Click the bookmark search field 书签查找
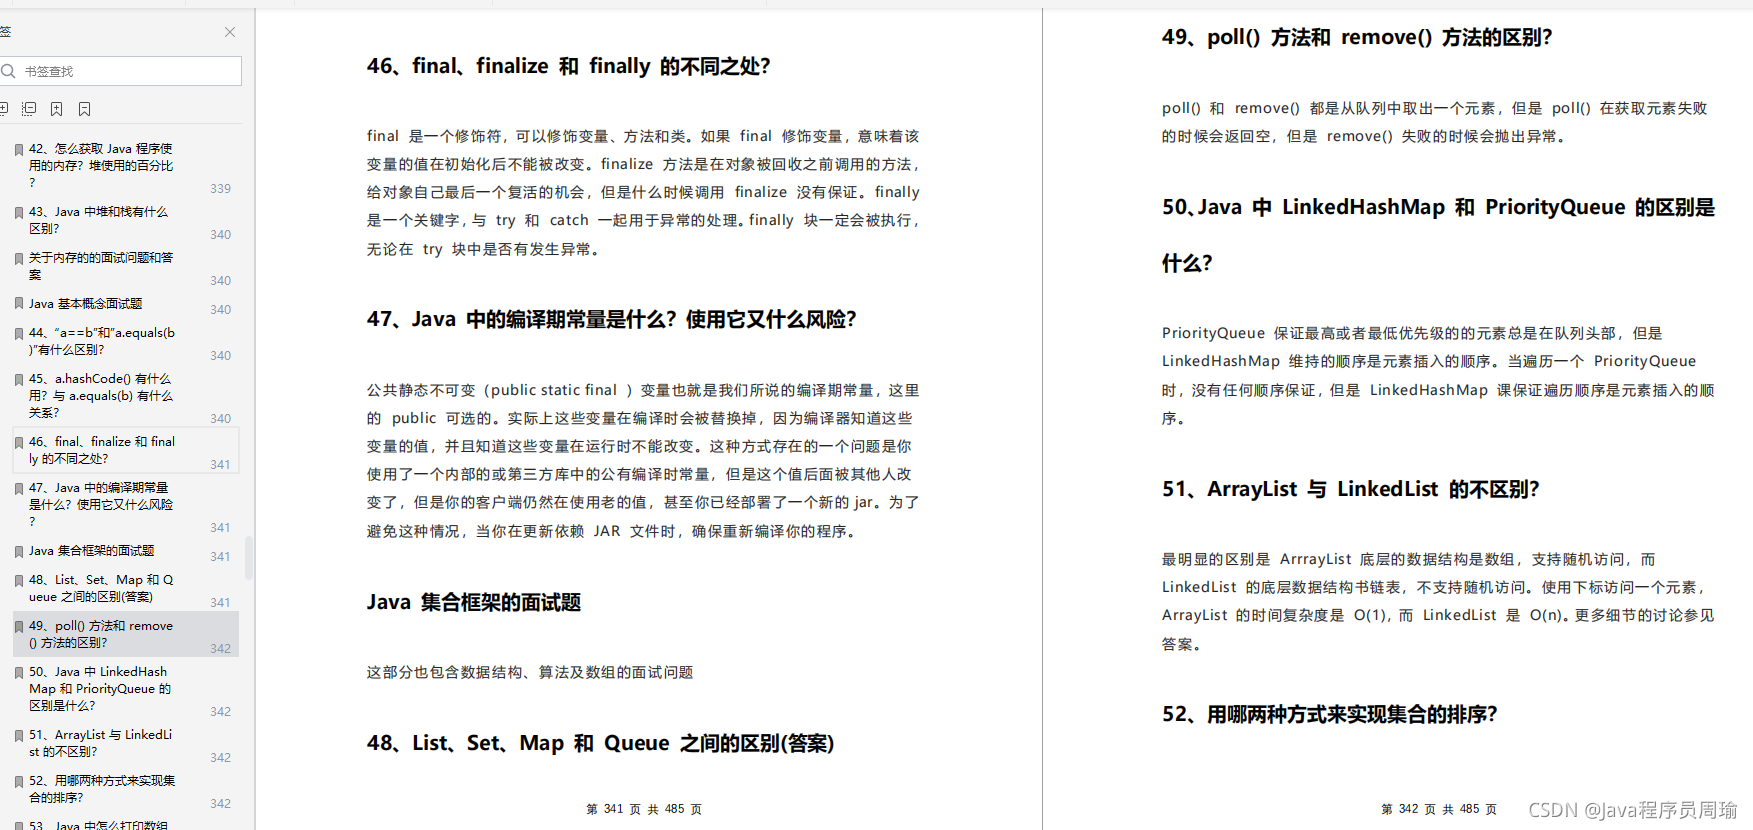Viewport: 1753px width, 830px height. [x=120, y=71]
